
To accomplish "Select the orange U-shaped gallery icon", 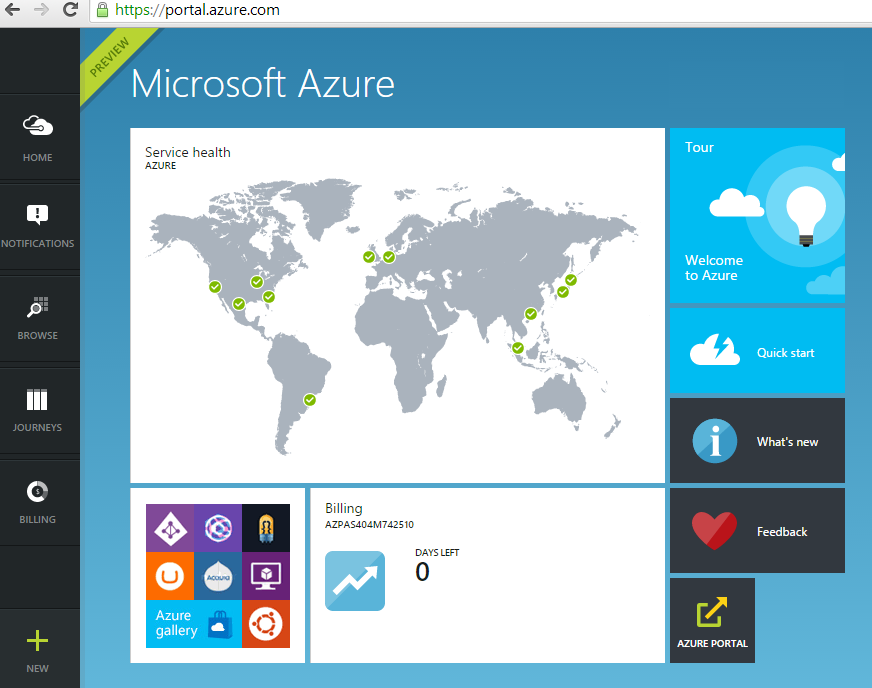I will click(170, 576).
